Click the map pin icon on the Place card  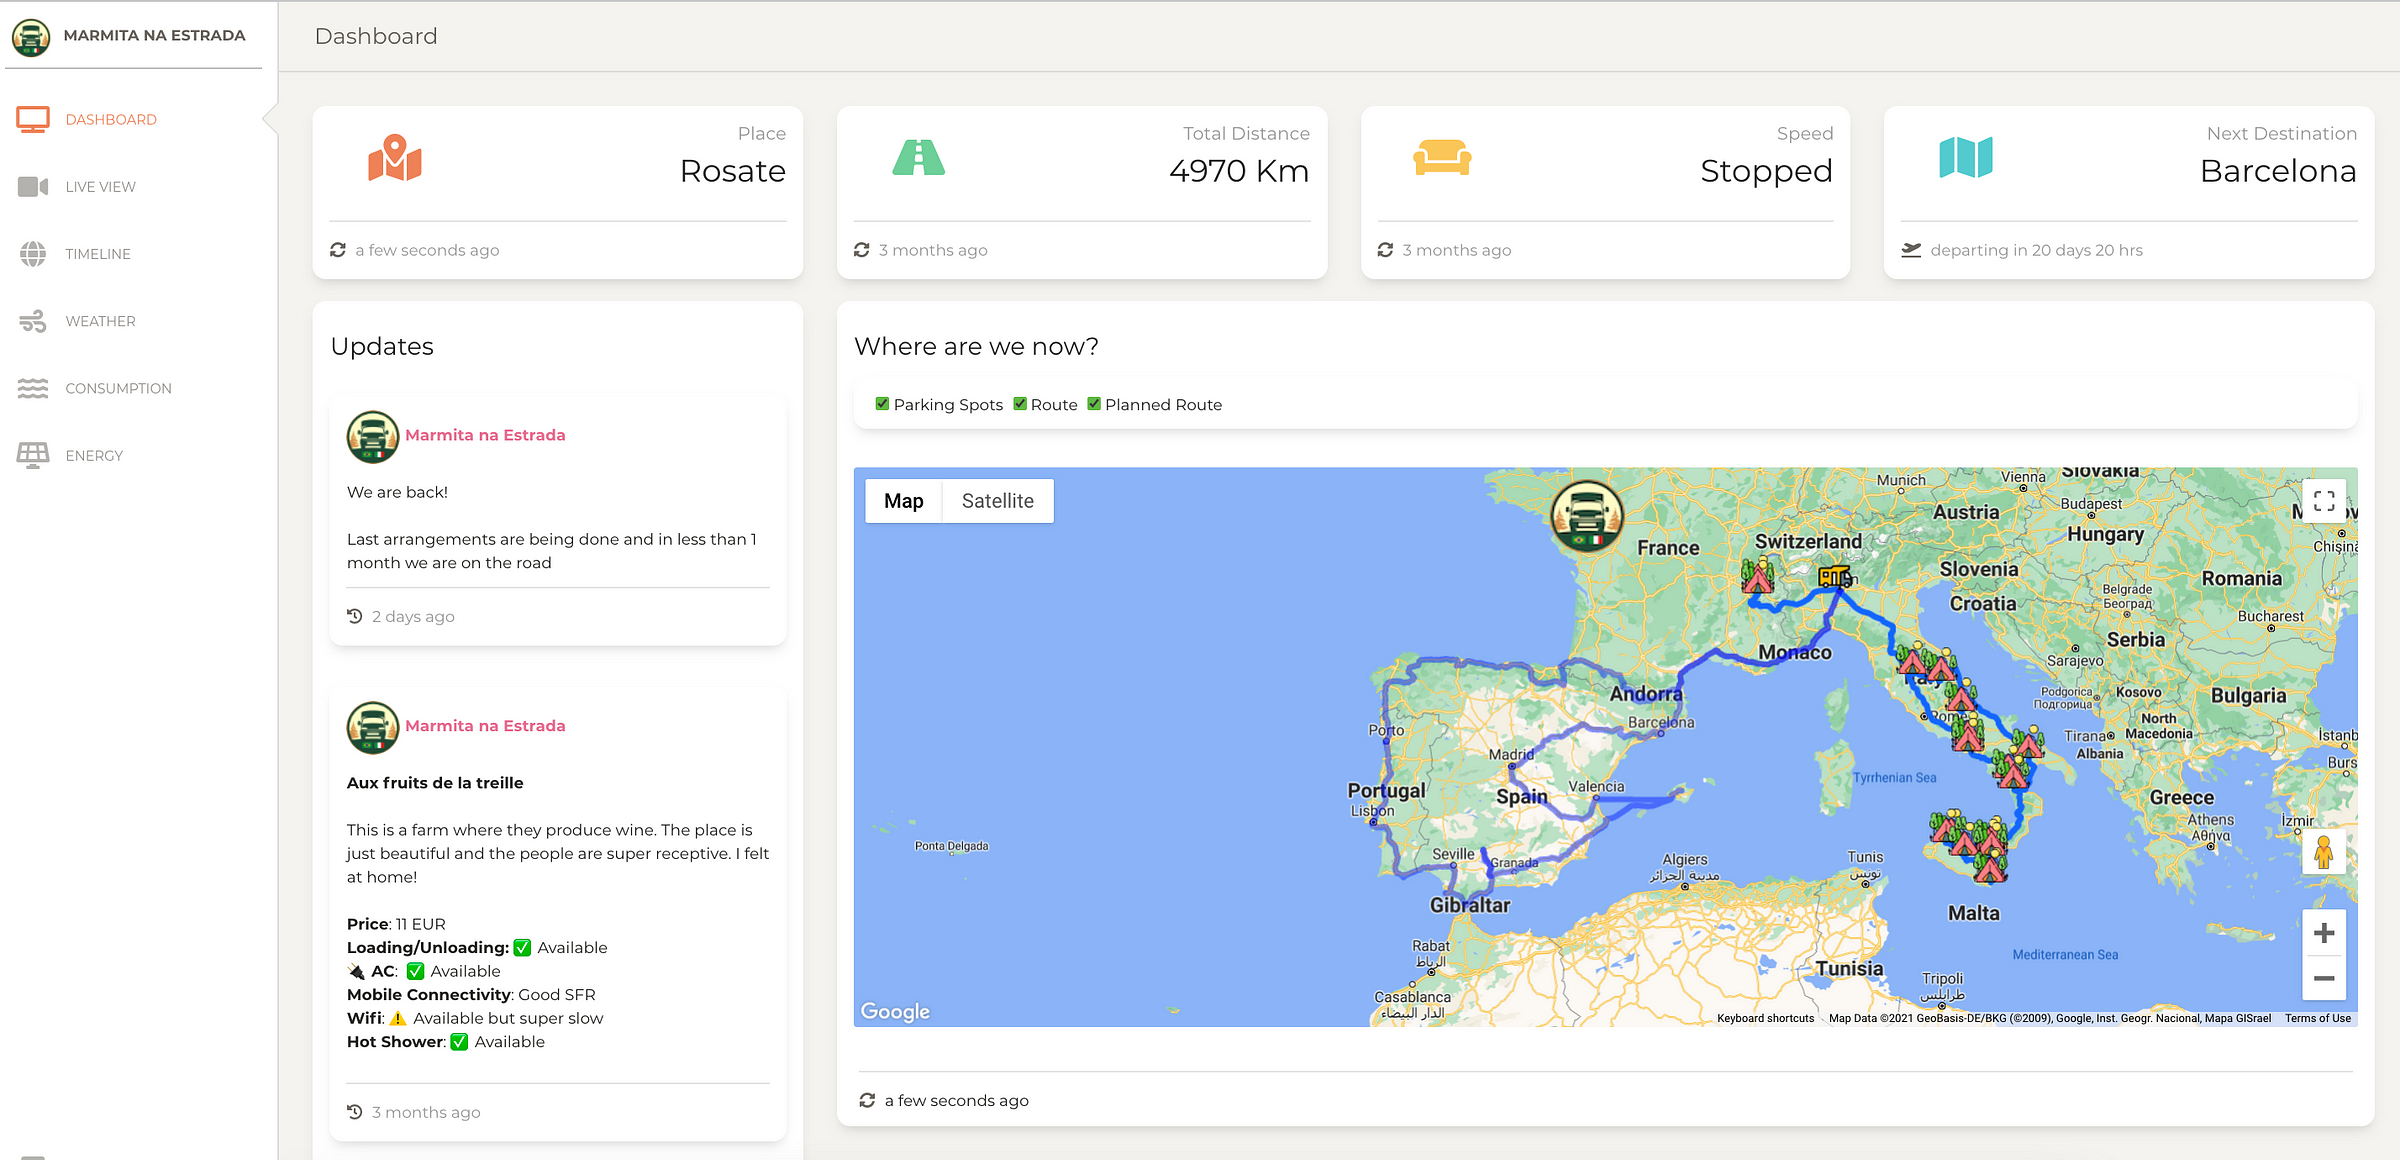[x=395, y=158]
